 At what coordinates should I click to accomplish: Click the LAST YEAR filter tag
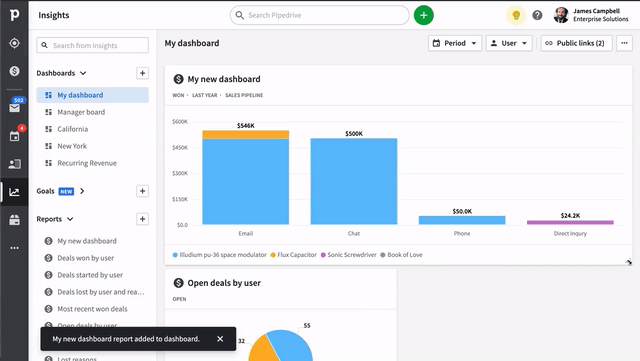(204, 95)
